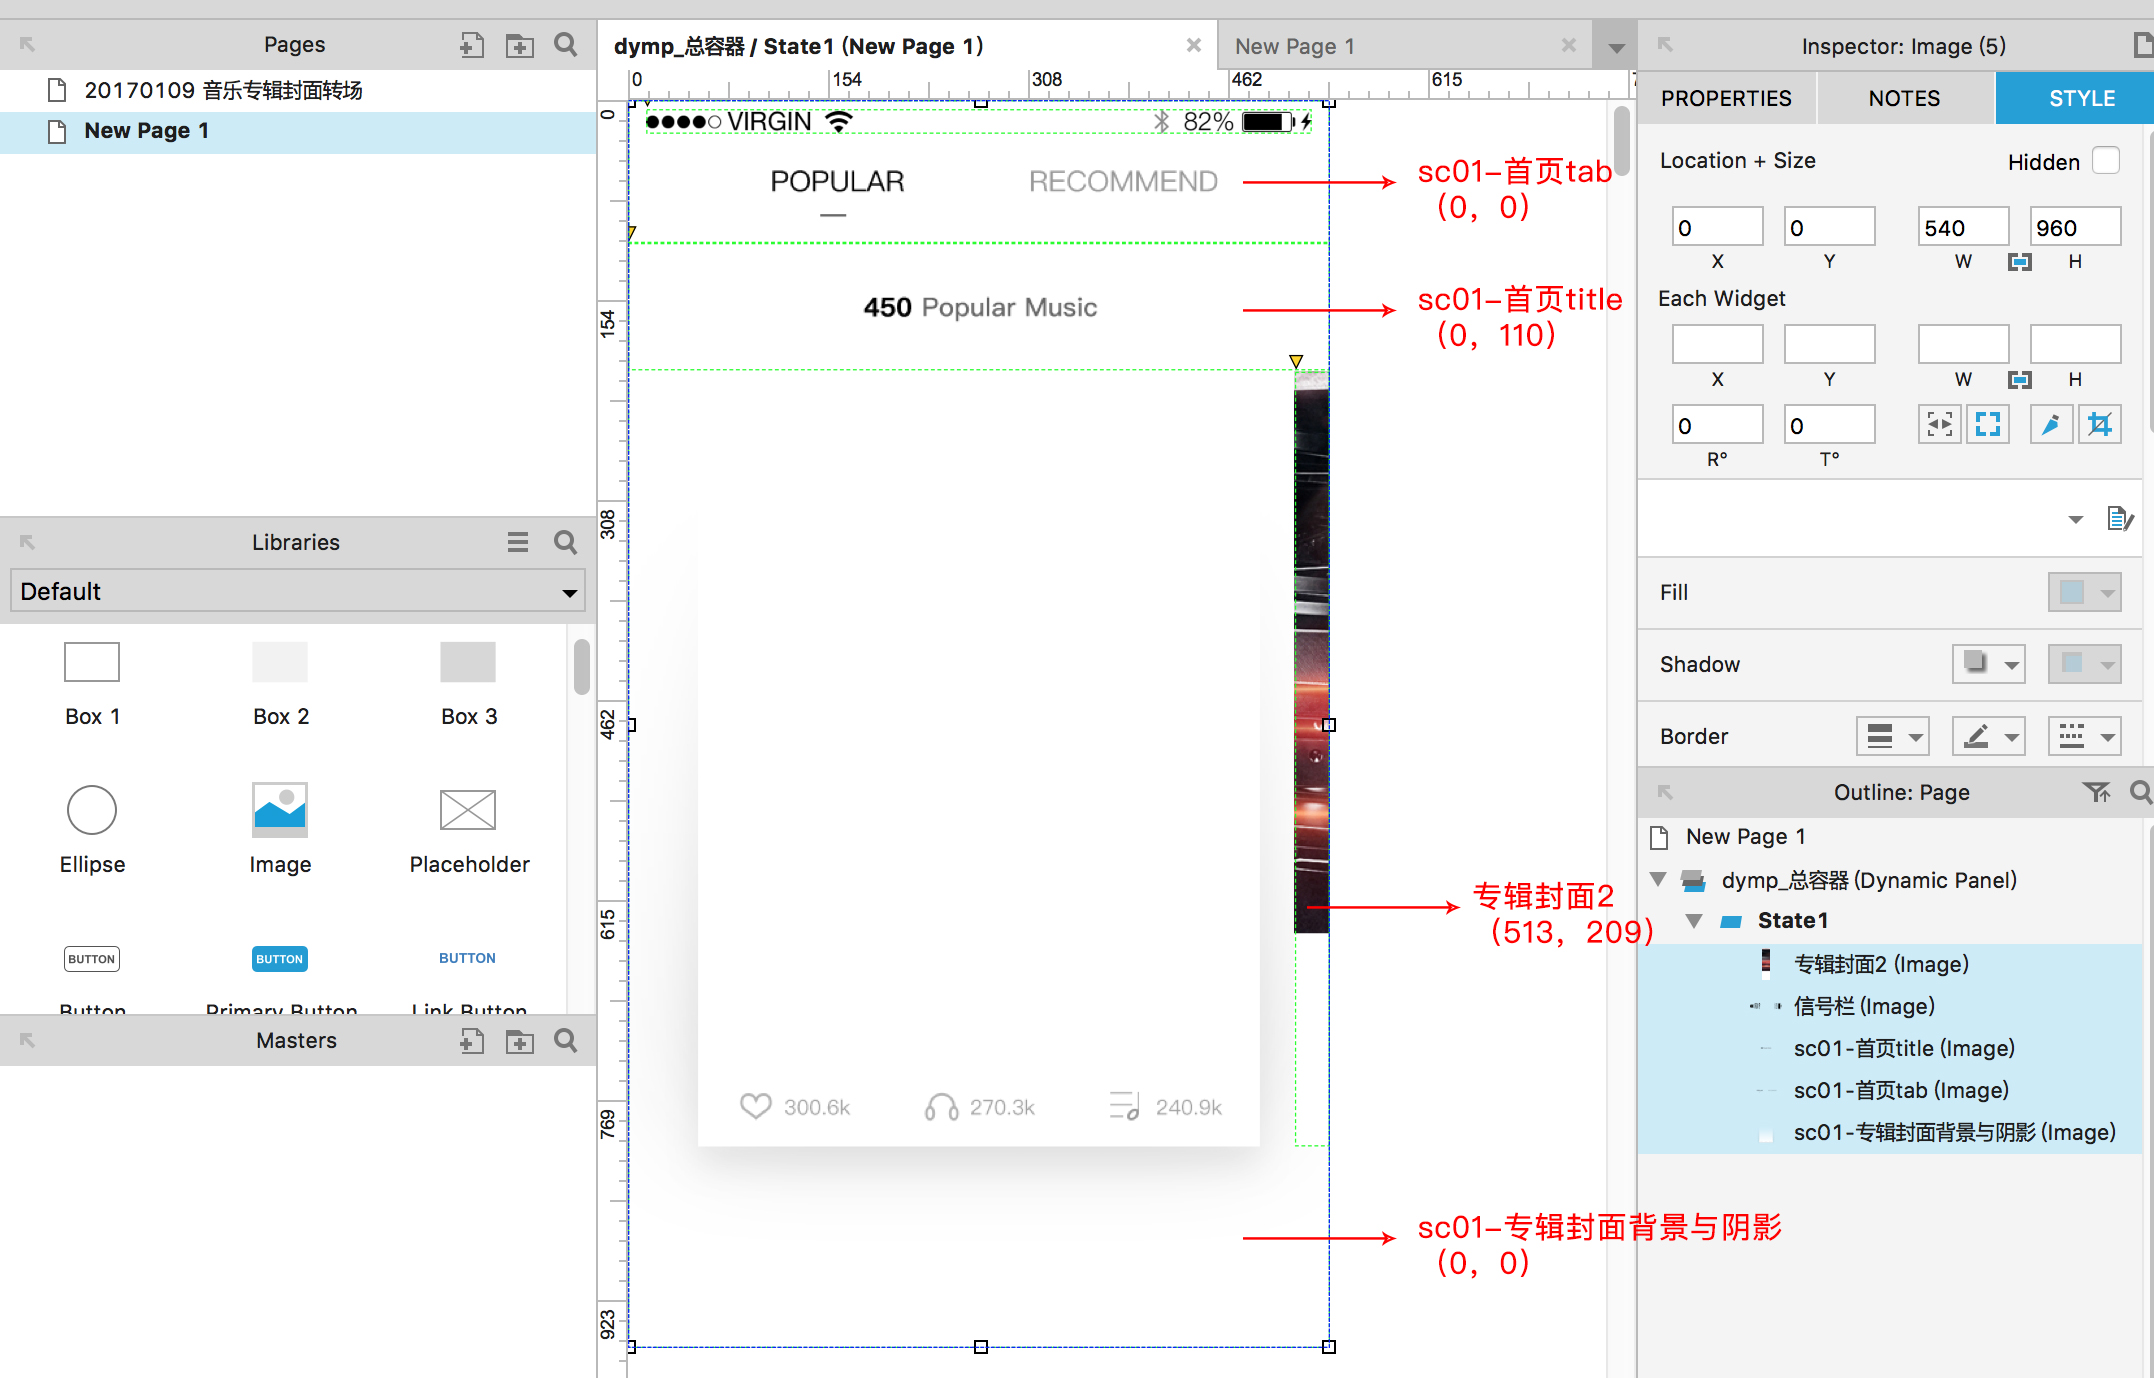Open the Default library dropdown

pos(297,591)
